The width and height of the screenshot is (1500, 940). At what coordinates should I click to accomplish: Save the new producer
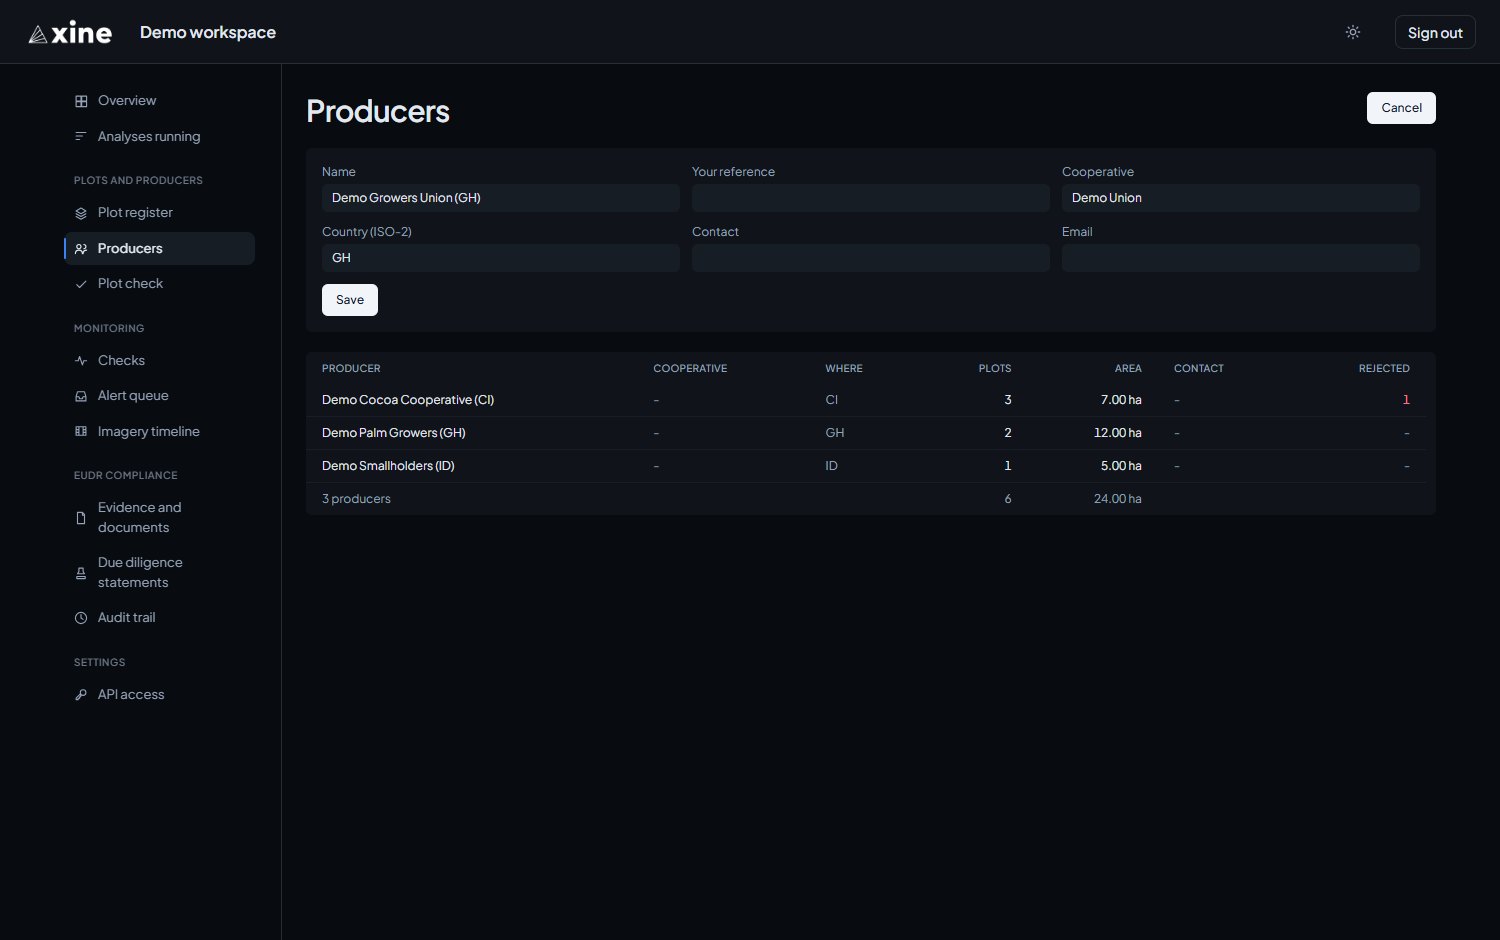tap(350, 300)
